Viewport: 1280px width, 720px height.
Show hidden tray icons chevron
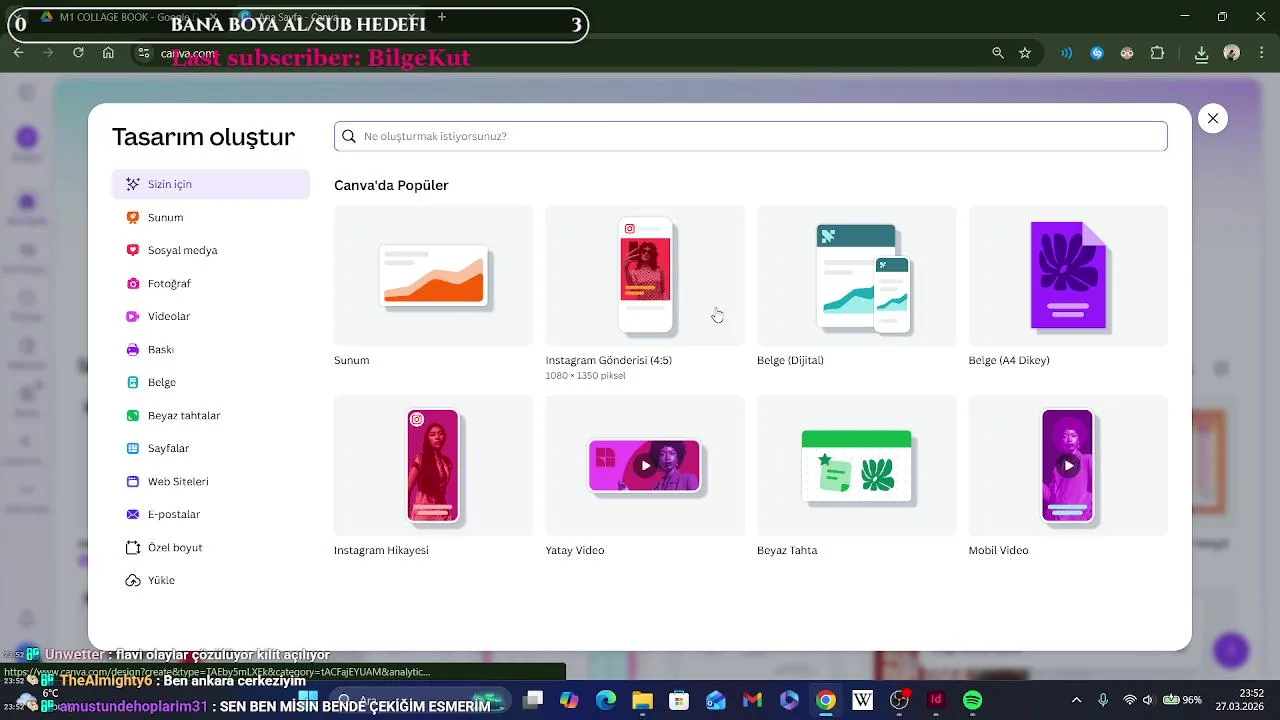click(1076, 700)
